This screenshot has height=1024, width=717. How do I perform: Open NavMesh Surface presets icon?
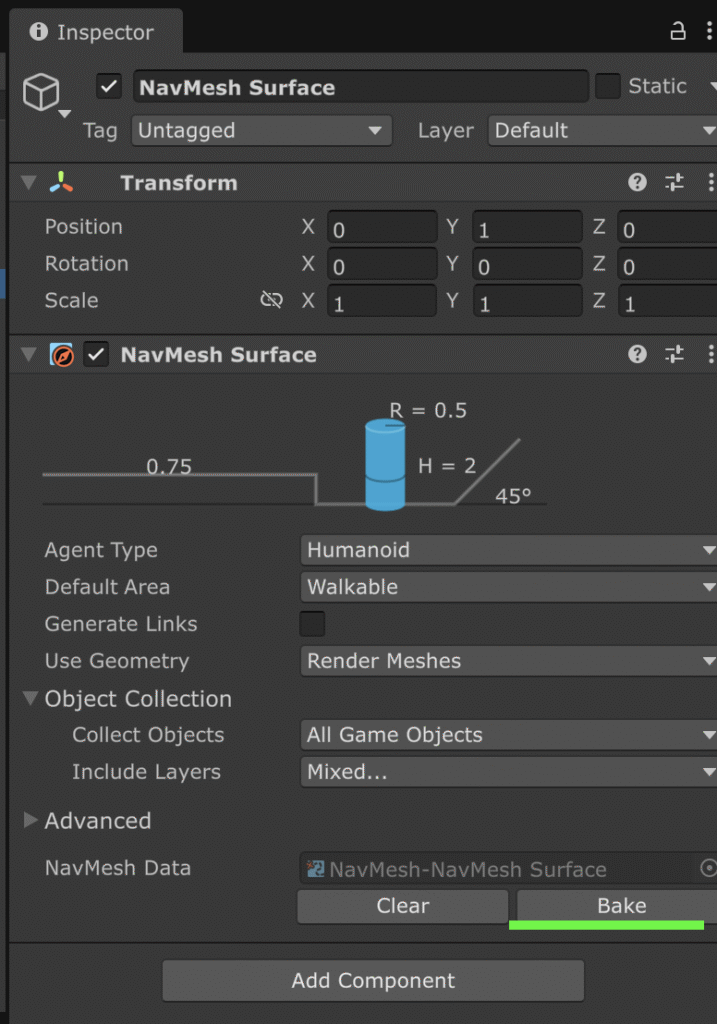point(675,354)
